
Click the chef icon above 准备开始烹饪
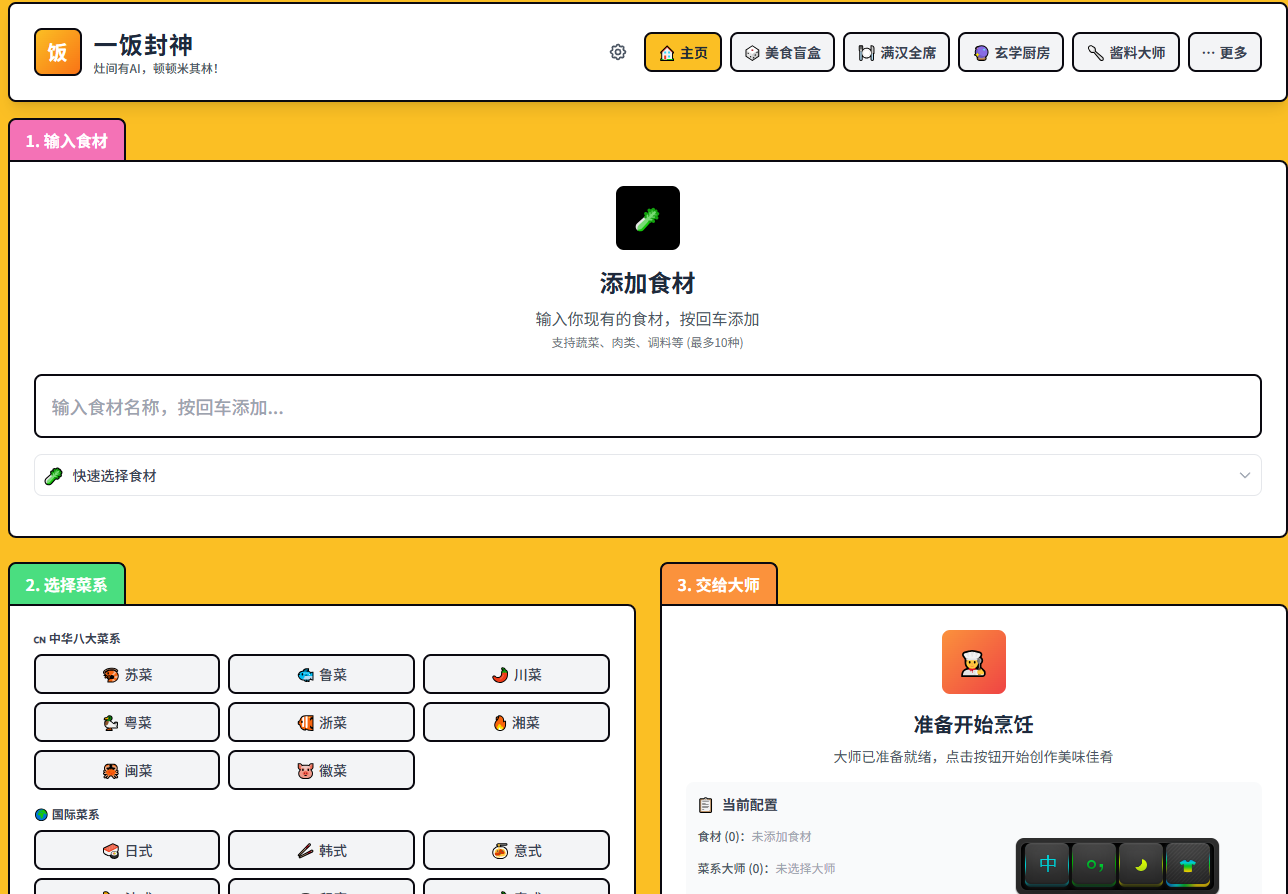pos(973,662)
